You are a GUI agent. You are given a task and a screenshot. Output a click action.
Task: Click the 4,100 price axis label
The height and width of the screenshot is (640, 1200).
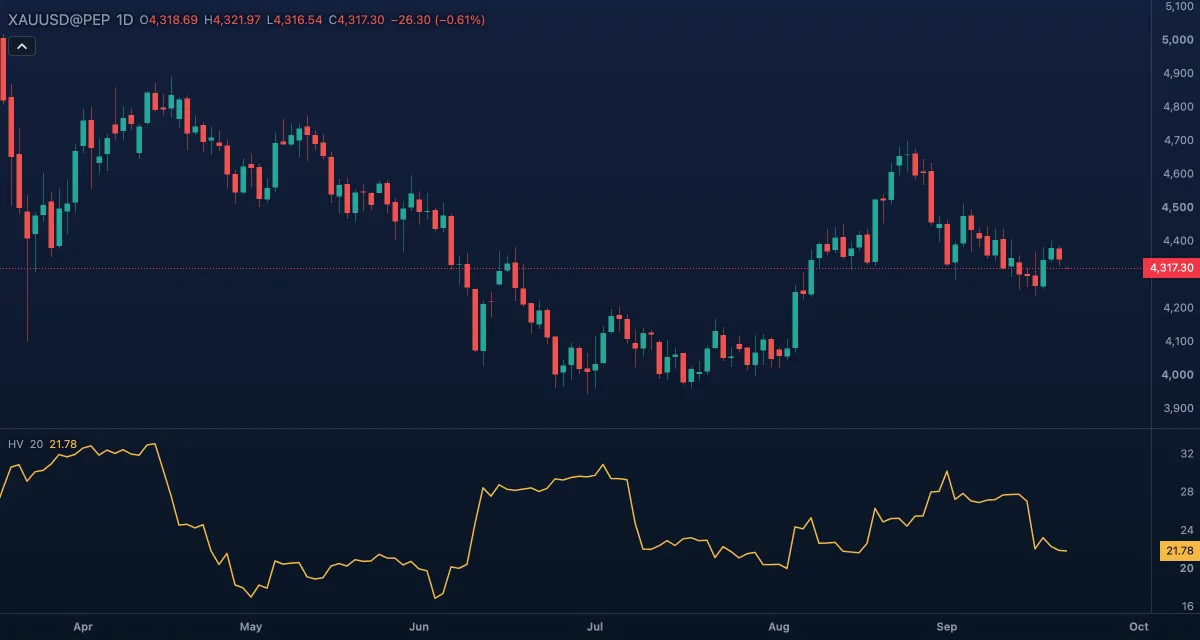point(1176,341)
